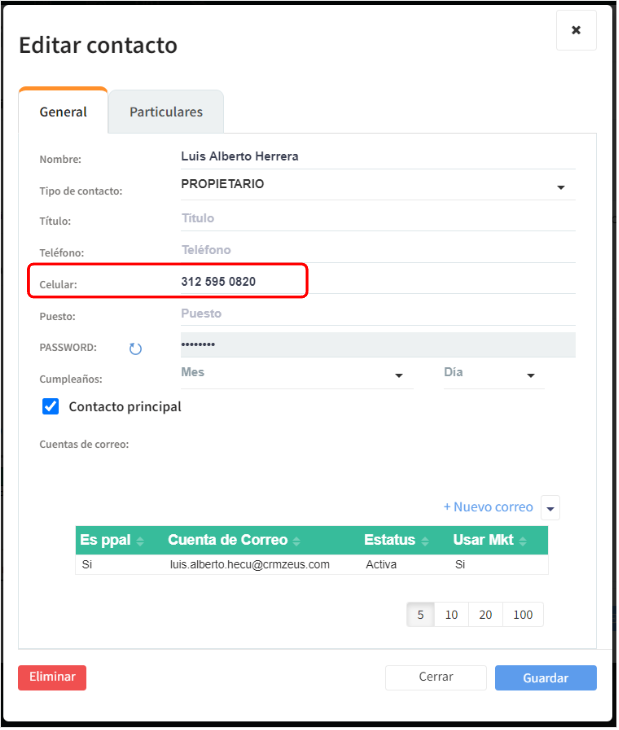The height and width of the screenshot is (730, 619).
Task: Set page size to 10 rows
Action: [452, 615]
